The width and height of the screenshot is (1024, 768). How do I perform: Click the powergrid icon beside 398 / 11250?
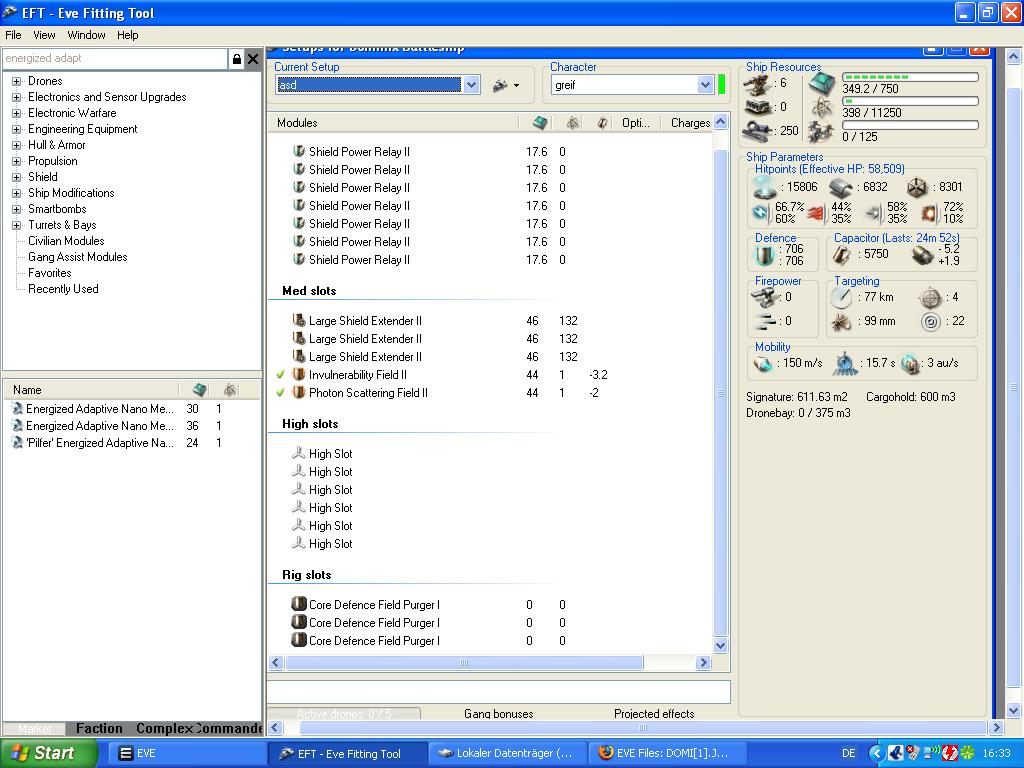(x=822, y=108)
